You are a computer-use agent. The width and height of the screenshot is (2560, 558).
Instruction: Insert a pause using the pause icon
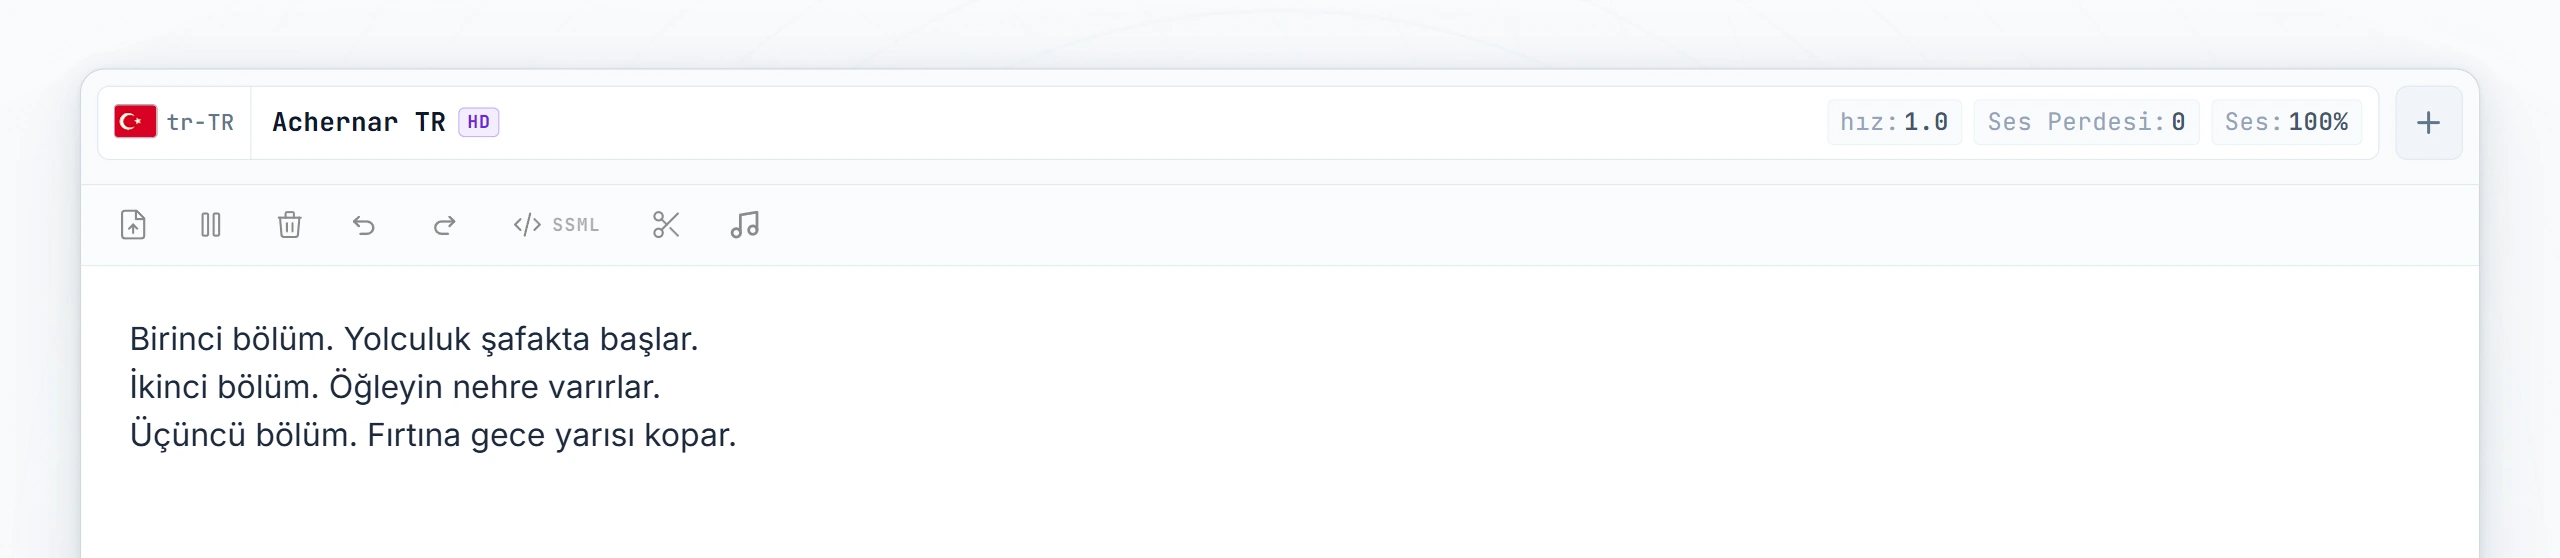211,225
